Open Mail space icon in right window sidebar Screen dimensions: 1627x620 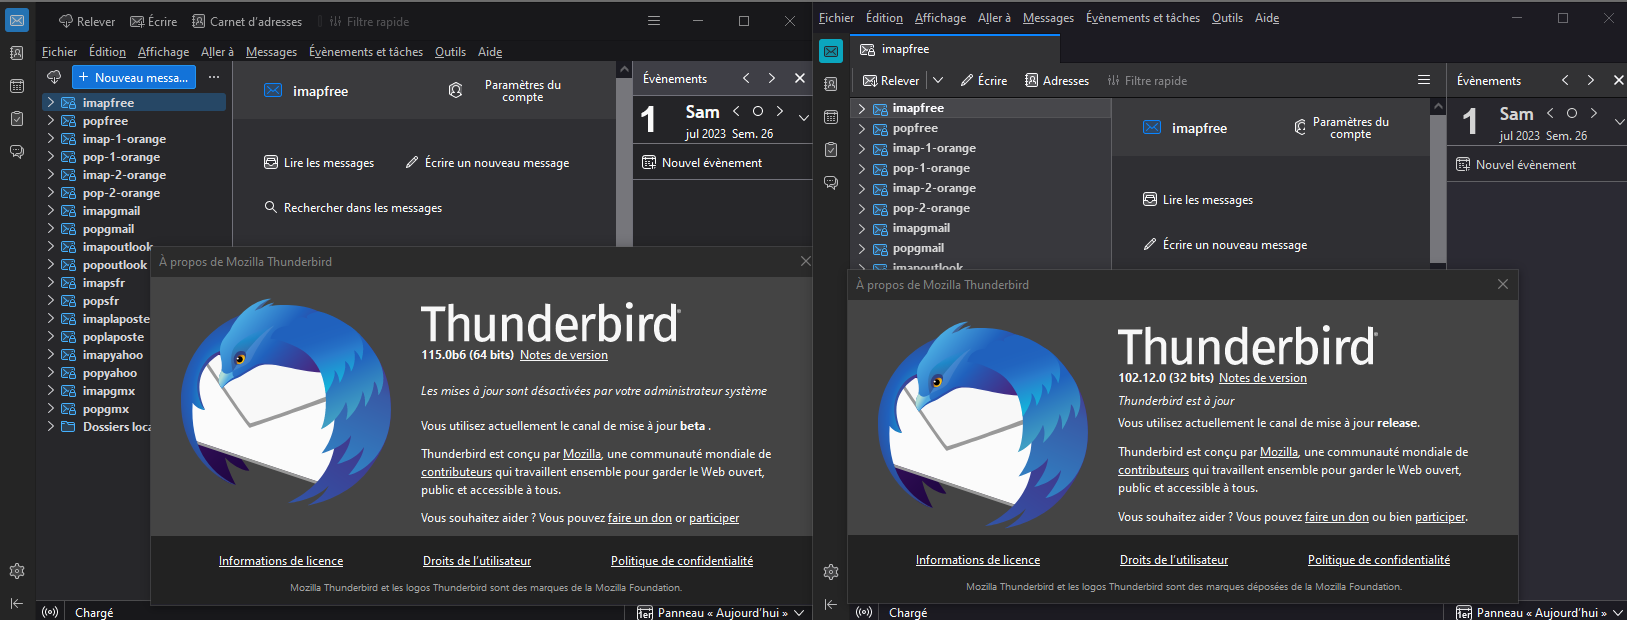click(831, 51)
